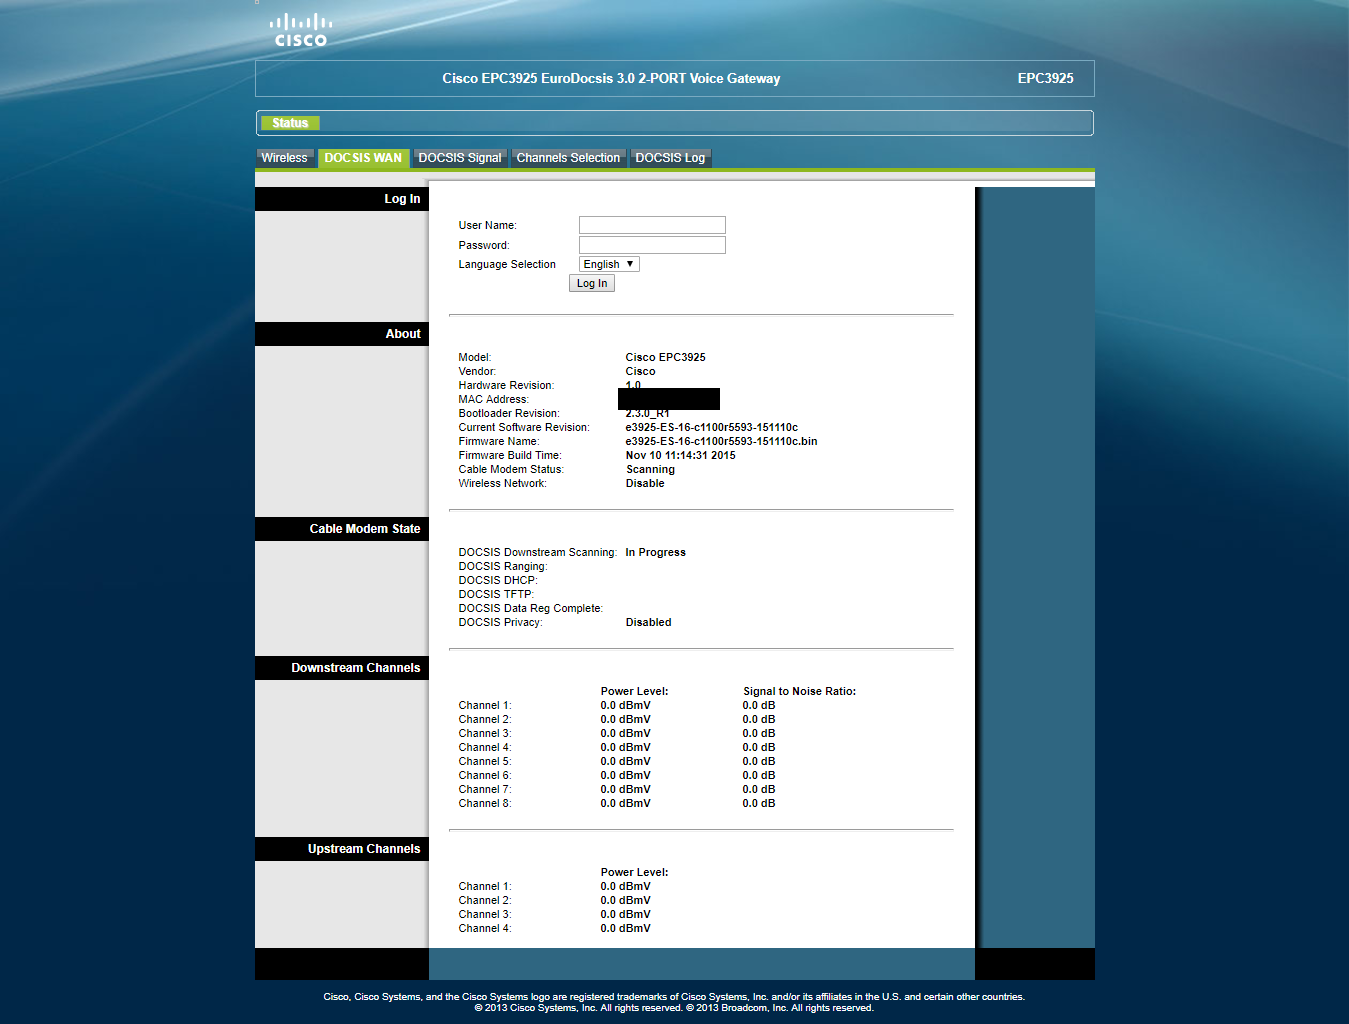Click the Cisco trademark notice in the footer
Screen dimensions: 1349x1024
[674, 997]
